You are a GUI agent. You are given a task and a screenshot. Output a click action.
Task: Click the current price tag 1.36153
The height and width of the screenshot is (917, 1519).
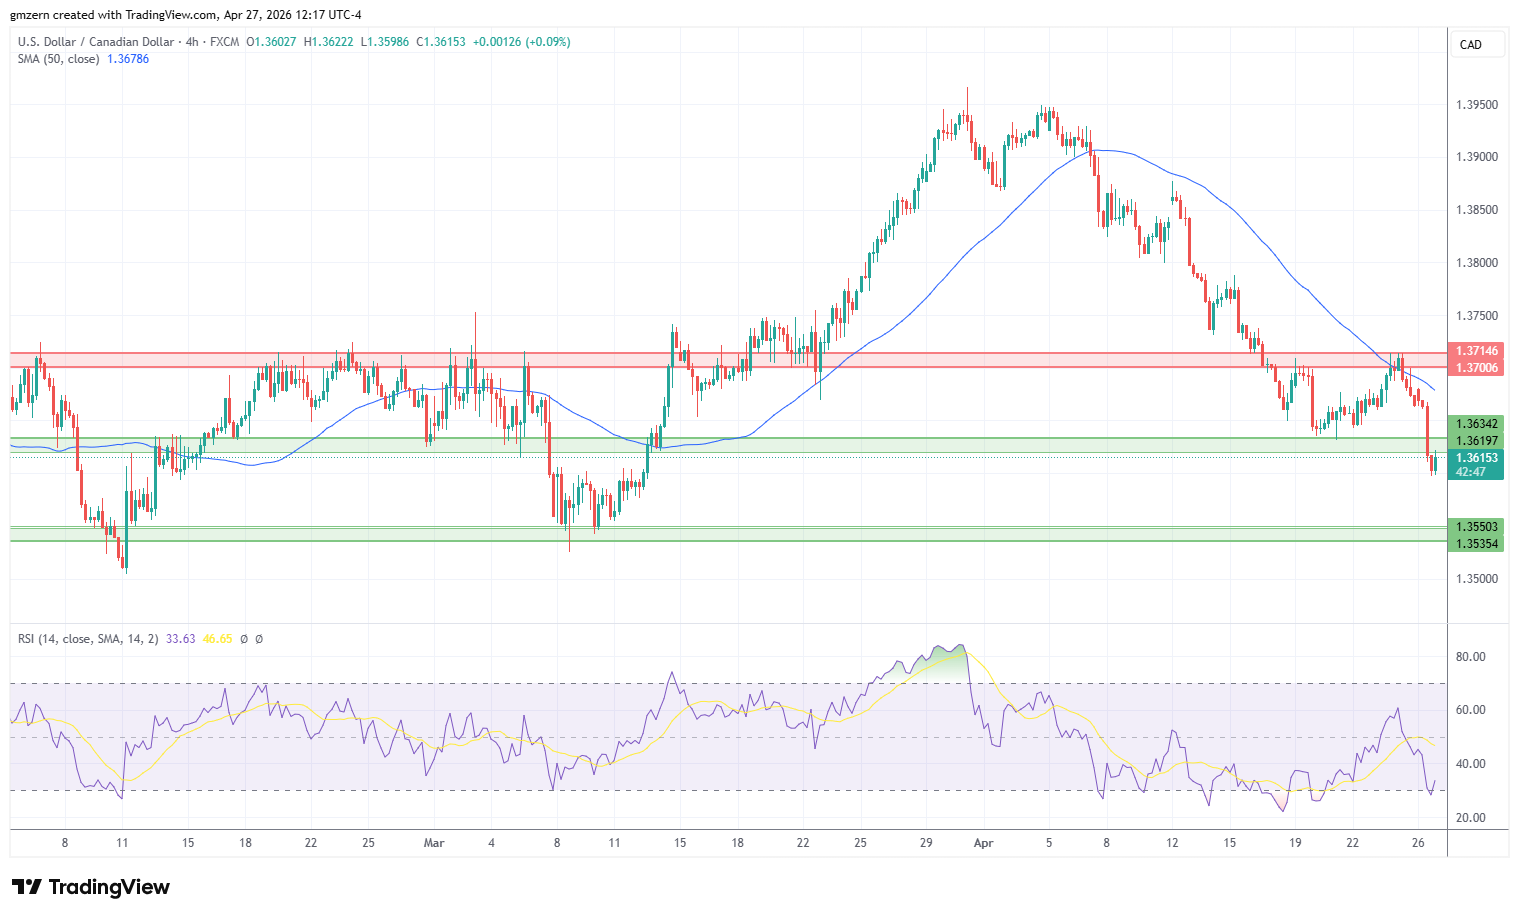pos(1476,458)
